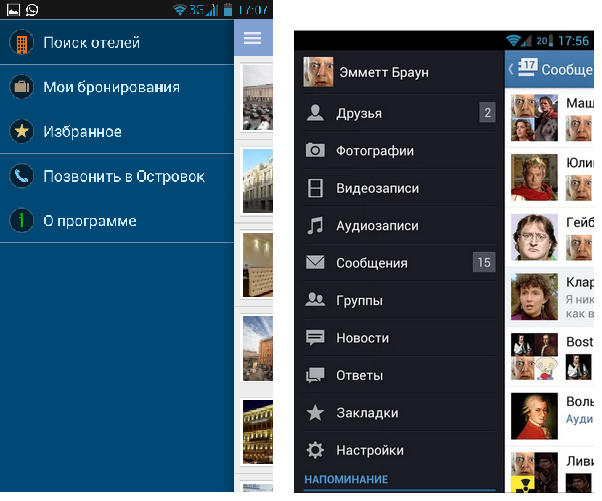
Task: Choose Позвонить в Островок
Action: pos(117,176)
